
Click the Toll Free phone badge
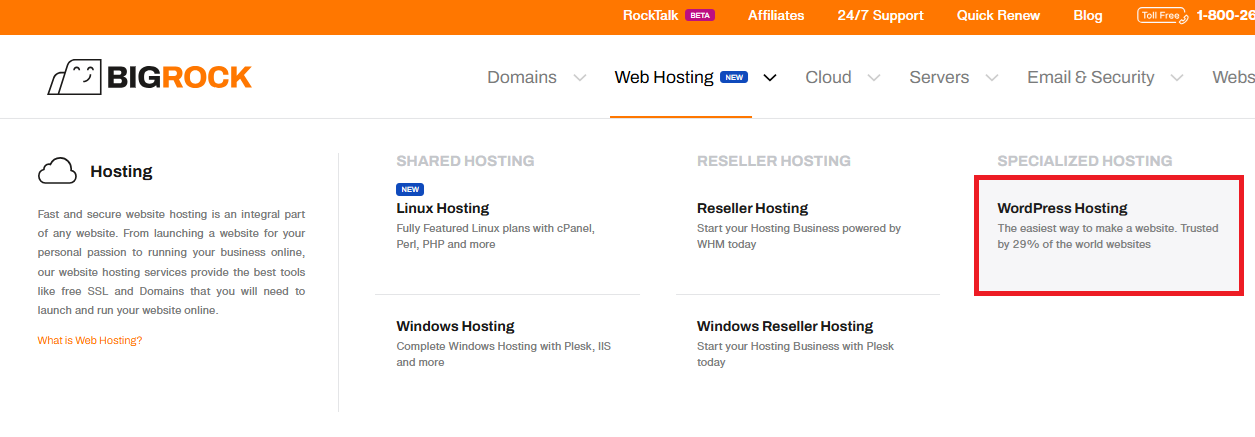coord(1161,15)
